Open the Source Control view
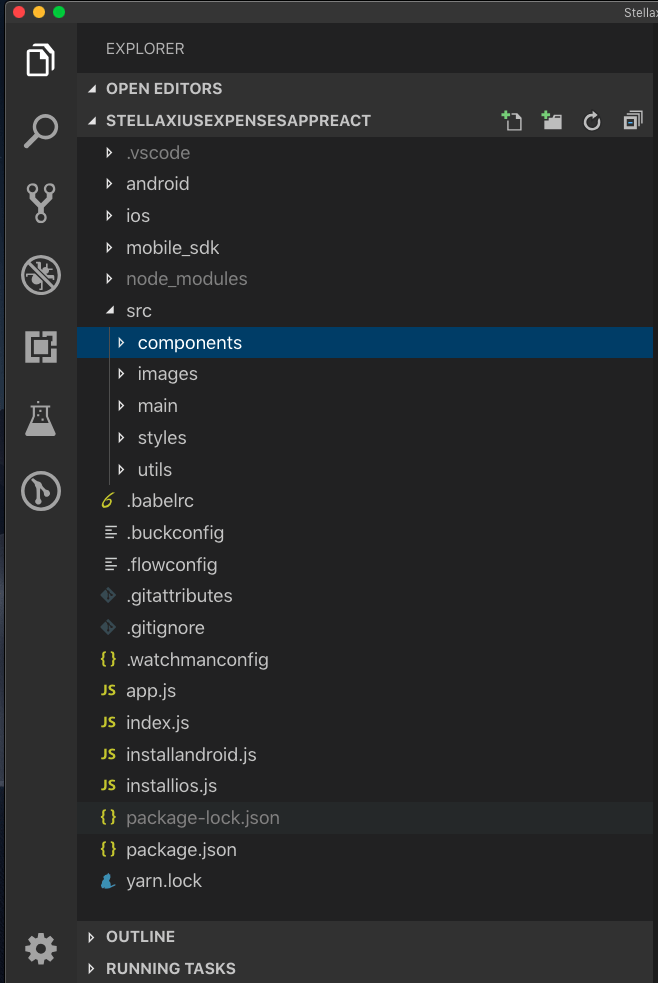 [41, 203]
